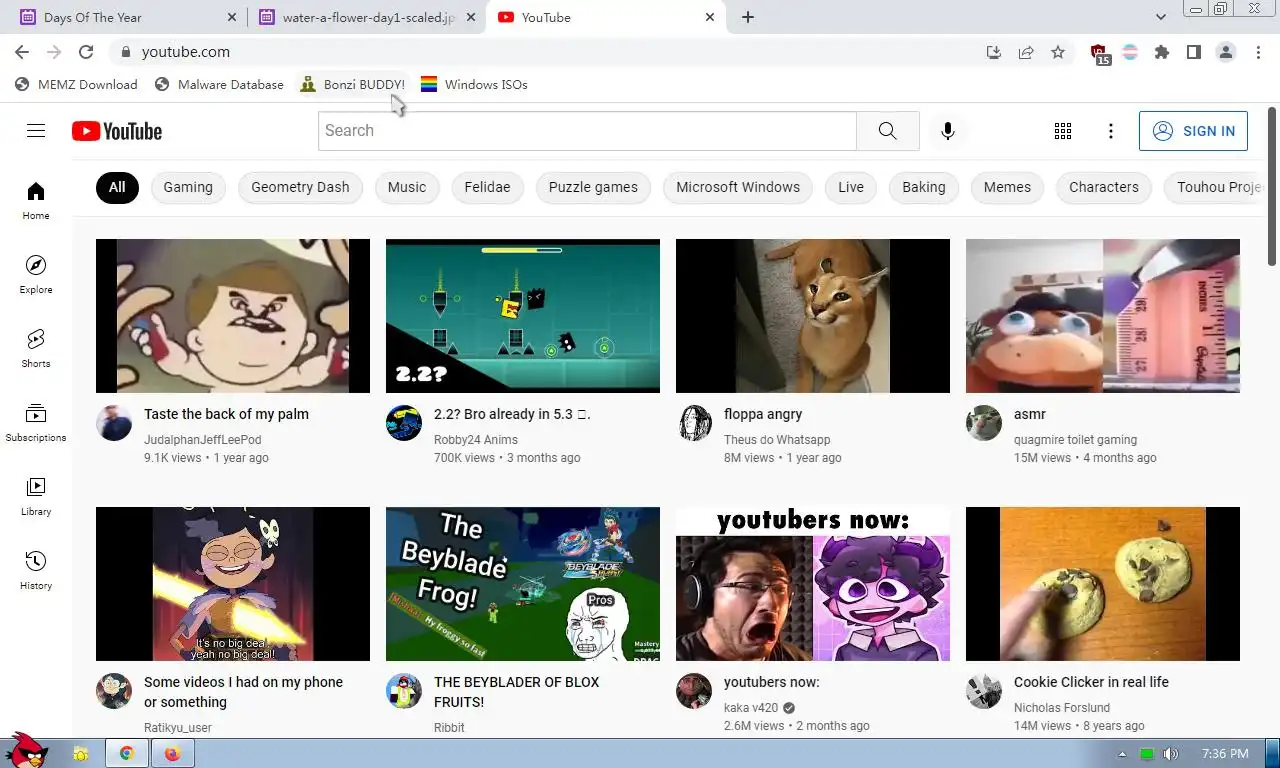Select the Felidae filter chip
This screenshot has height=768, width=1280.
click(487, 187)
